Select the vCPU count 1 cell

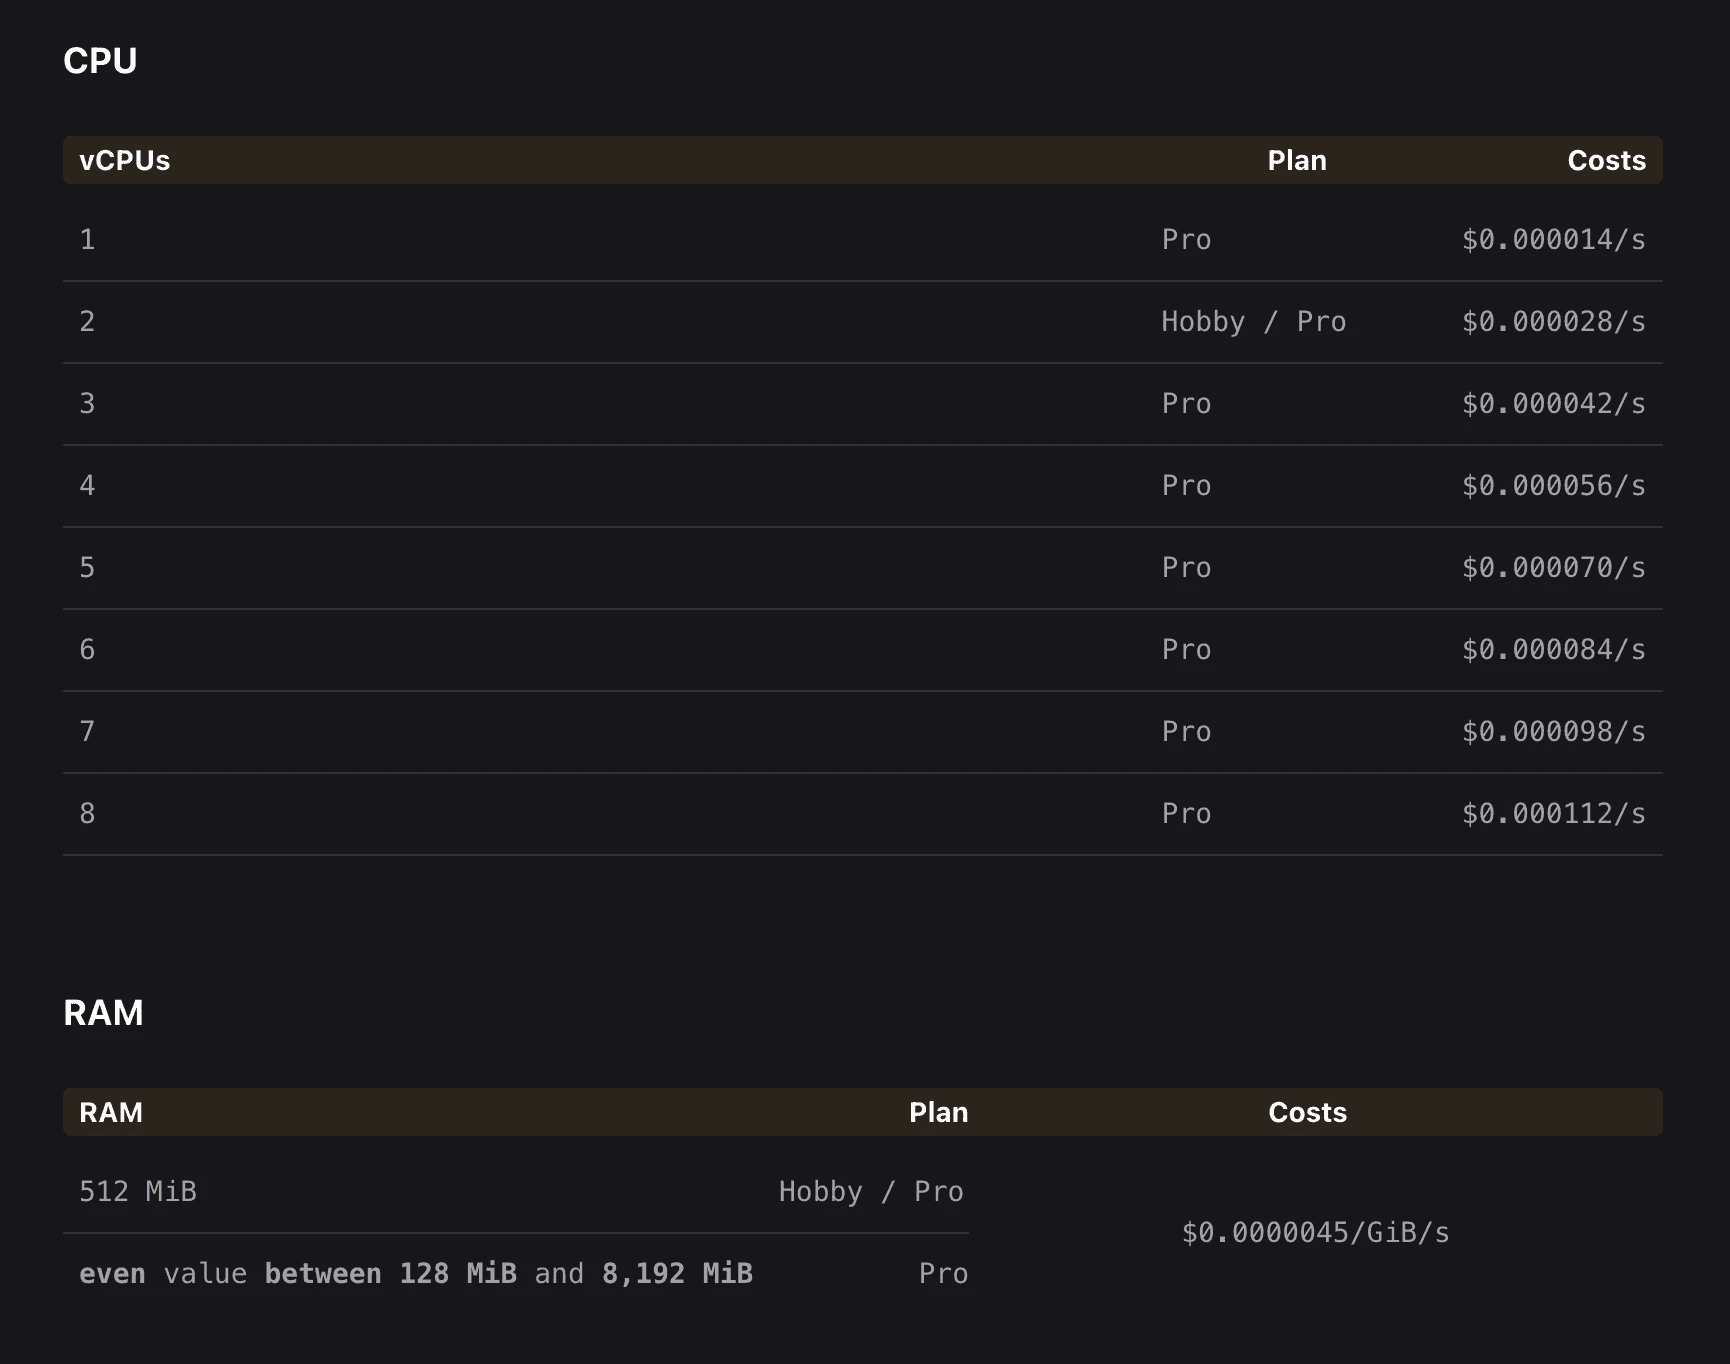point(87,240)
